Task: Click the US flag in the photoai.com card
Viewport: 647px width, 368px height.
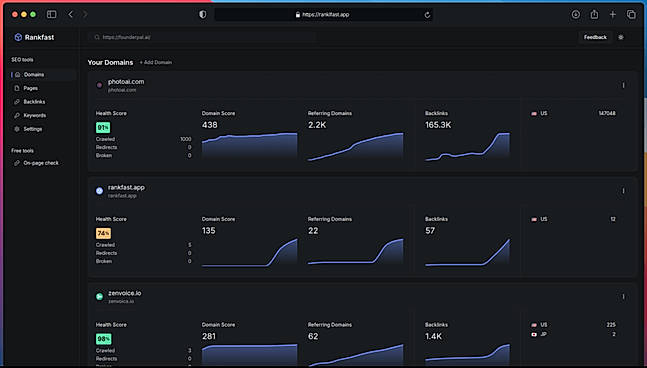Action: click(534, 113)
